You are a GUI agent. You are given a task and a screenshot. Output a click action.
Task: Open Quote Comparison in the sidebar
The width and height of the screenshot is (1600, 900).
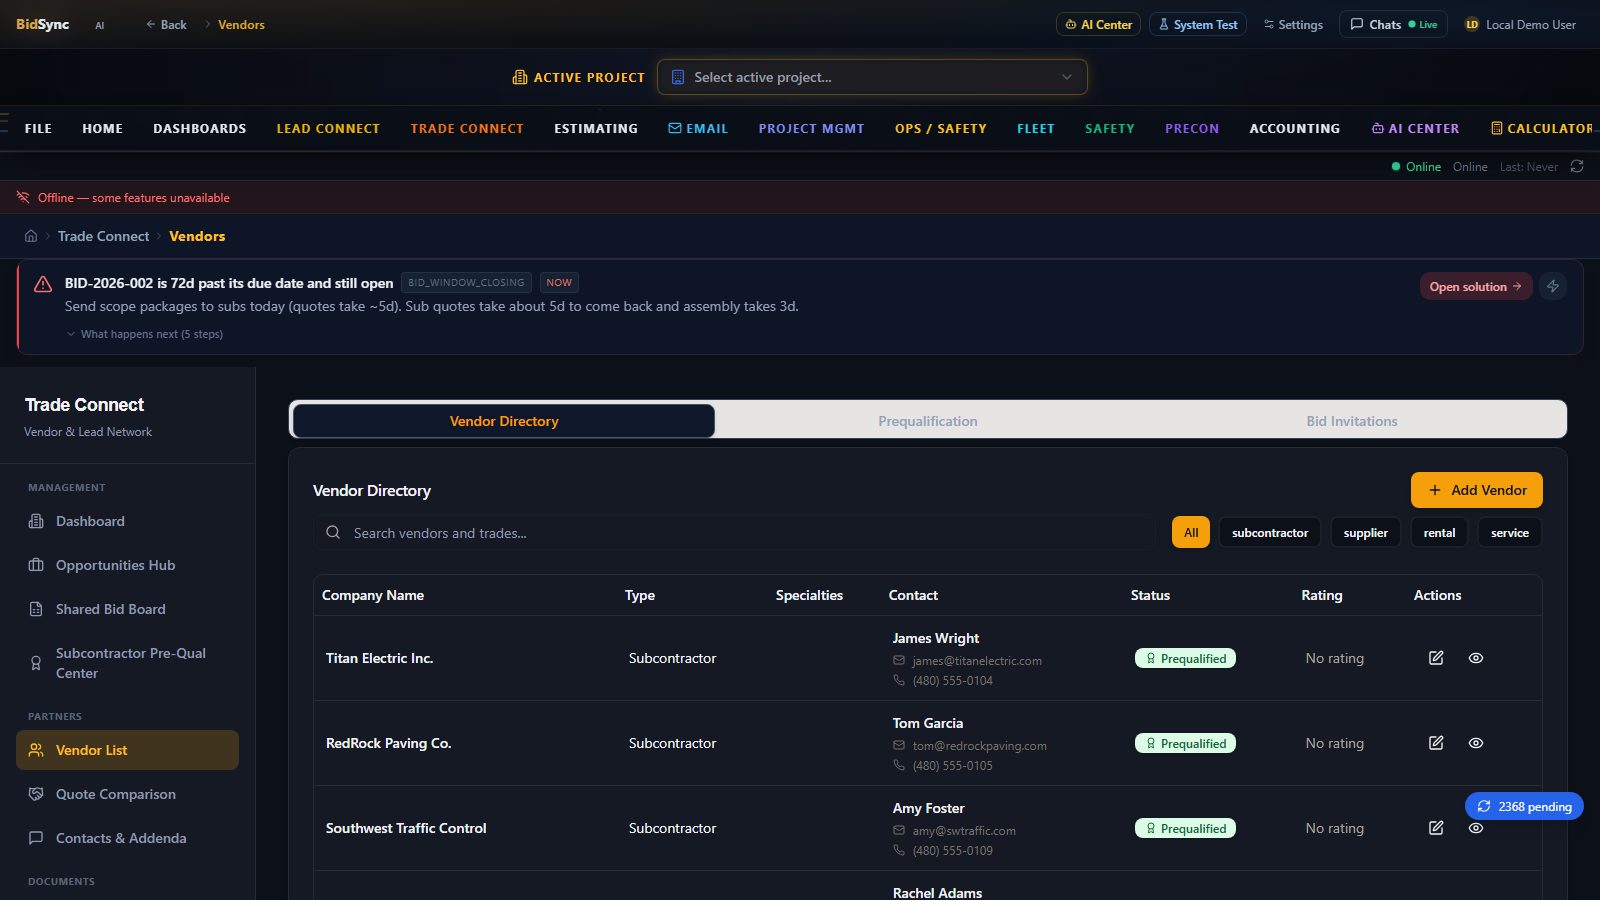(128, 794)
